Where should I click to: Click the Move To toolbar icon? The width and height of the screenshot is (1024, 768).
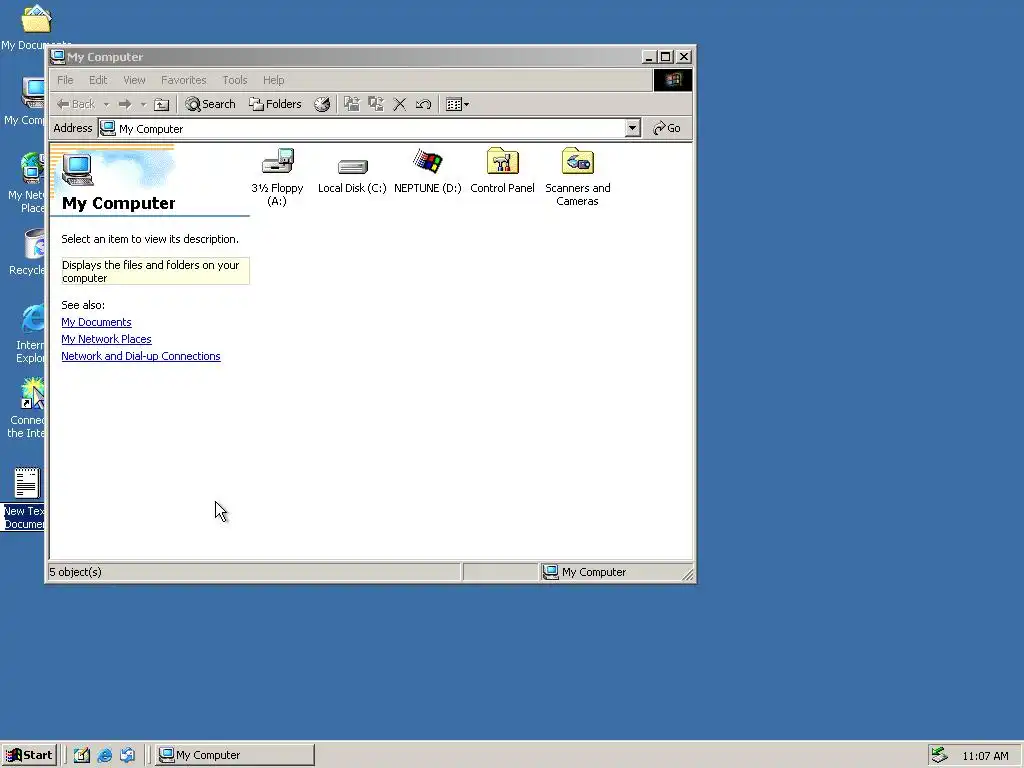pos(352,104)
